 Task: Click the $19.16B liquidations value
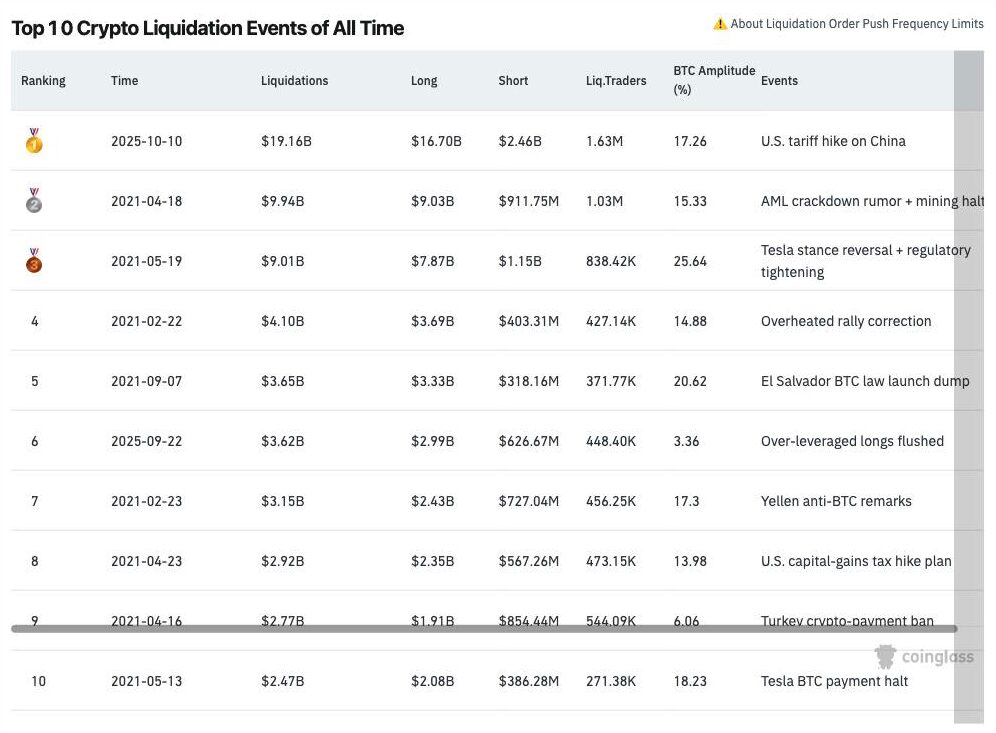286,141
